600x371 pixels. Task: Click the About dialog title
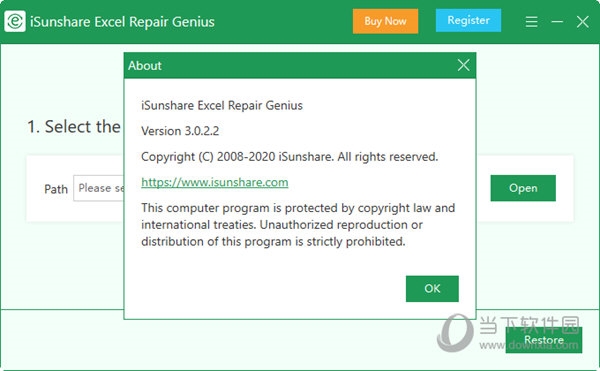coord(145,66)
